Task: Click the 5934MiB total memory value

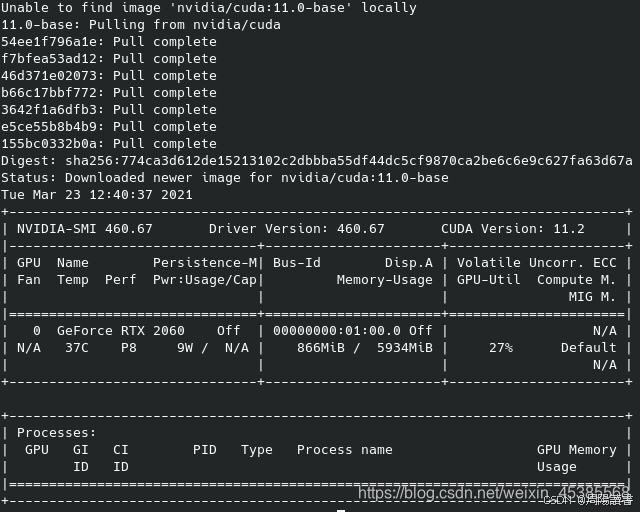Action: point(404,347)
